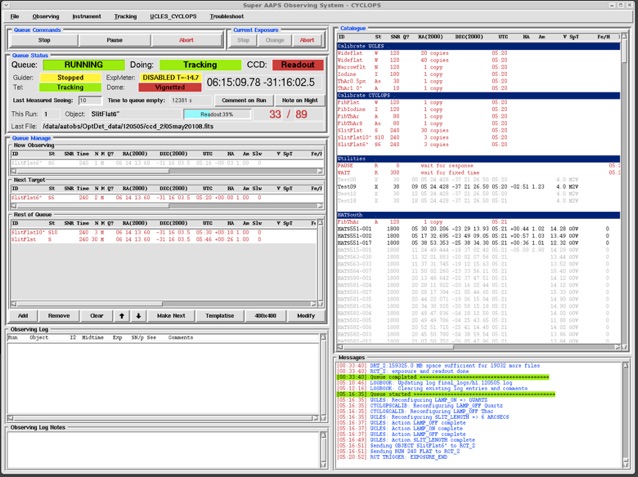Select HATS551-001 target in catalogue
The height and width of the screenshot is (477, 638).
click(x=478, y=229)
